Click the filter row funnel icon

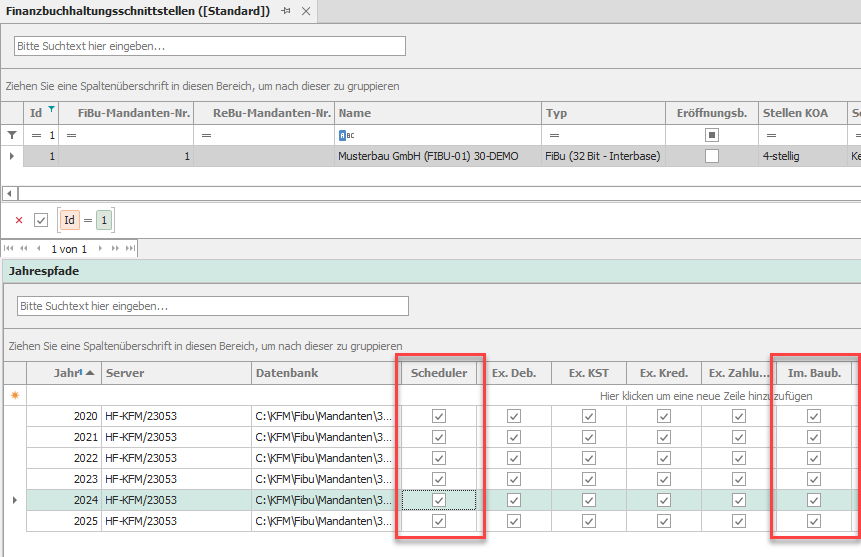click(x=12, y=135)
